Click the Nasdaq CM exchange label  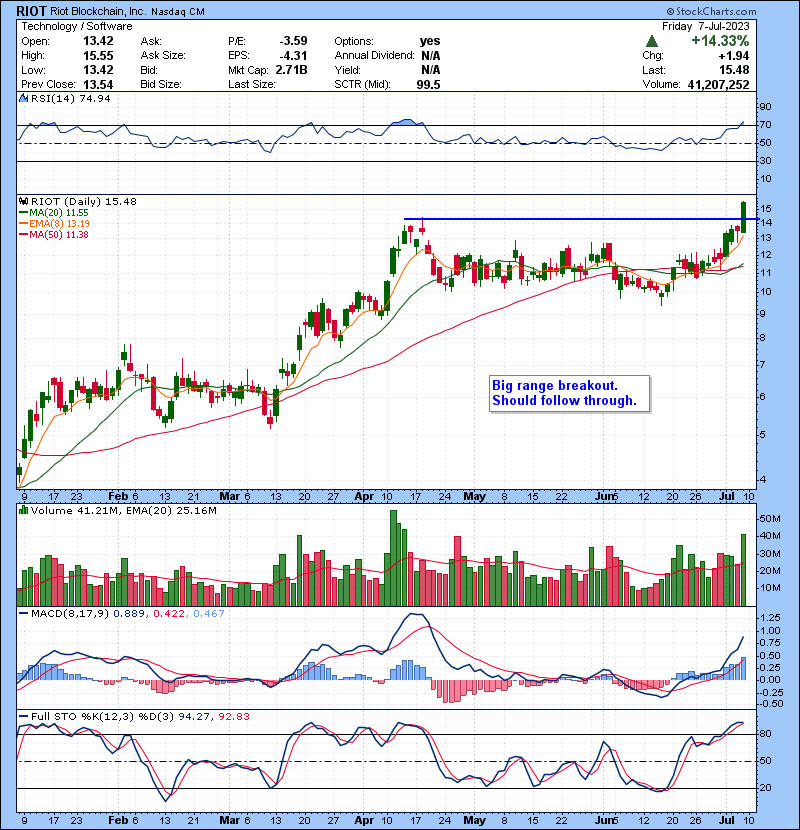pyautogui.click(x=178, y=12)
